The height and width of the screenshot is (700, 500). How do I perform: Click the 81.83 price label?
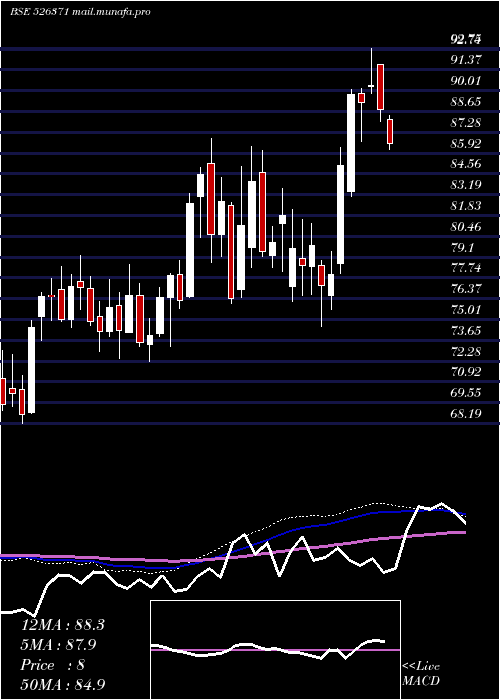[x=466, y=205]
